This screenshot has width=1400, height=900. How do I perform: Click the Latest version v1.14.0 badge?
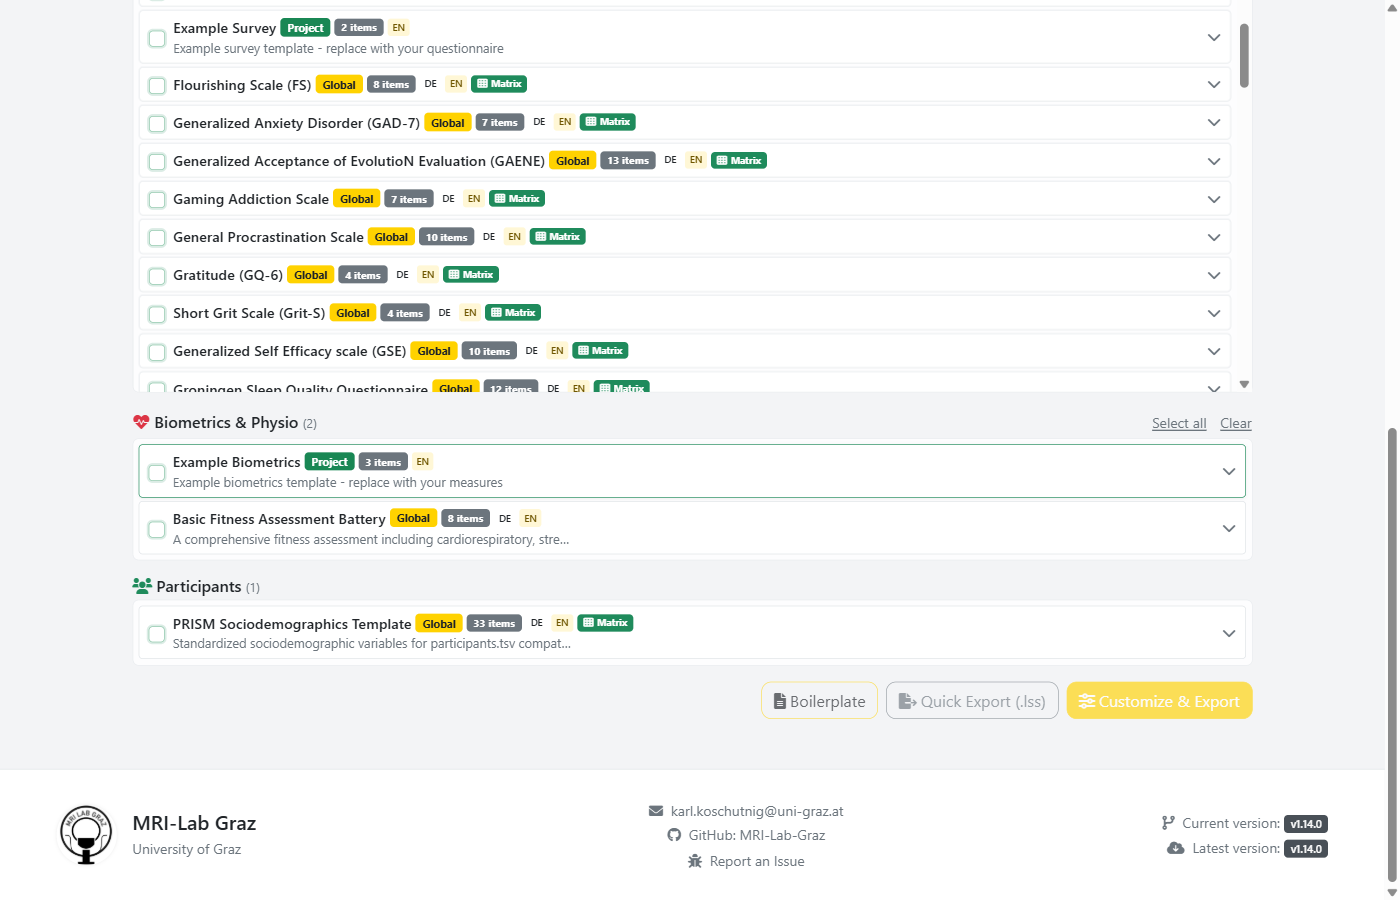tap(1306, 849)
